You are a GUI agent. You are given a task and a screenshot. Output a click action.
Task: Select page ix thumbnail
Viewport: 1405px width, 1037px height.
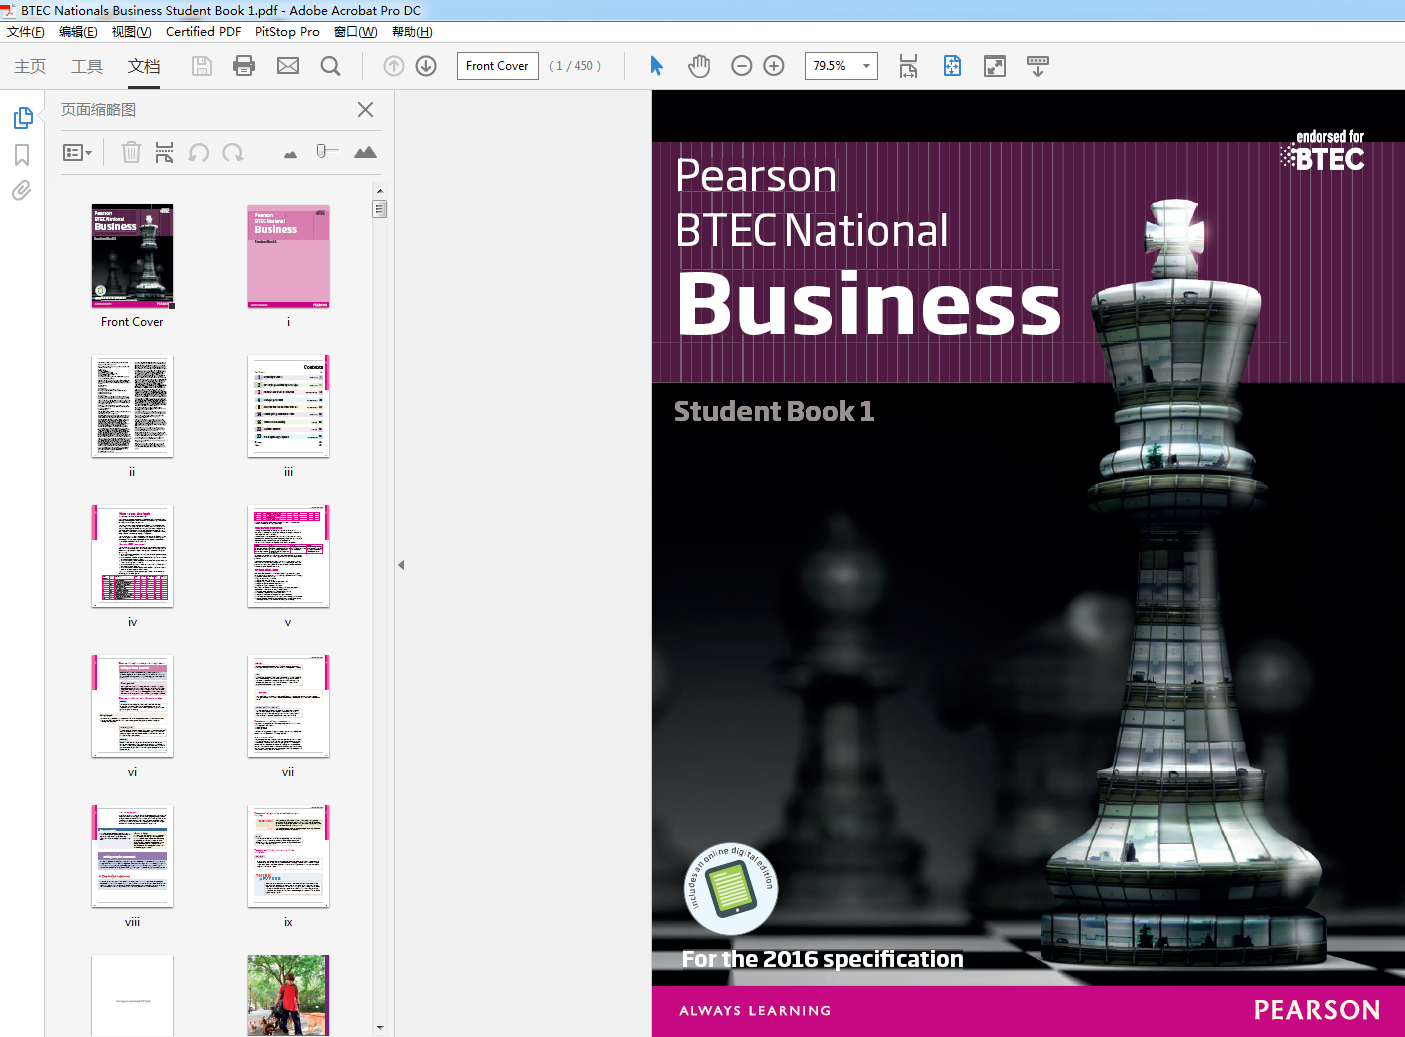click(288, 856)
